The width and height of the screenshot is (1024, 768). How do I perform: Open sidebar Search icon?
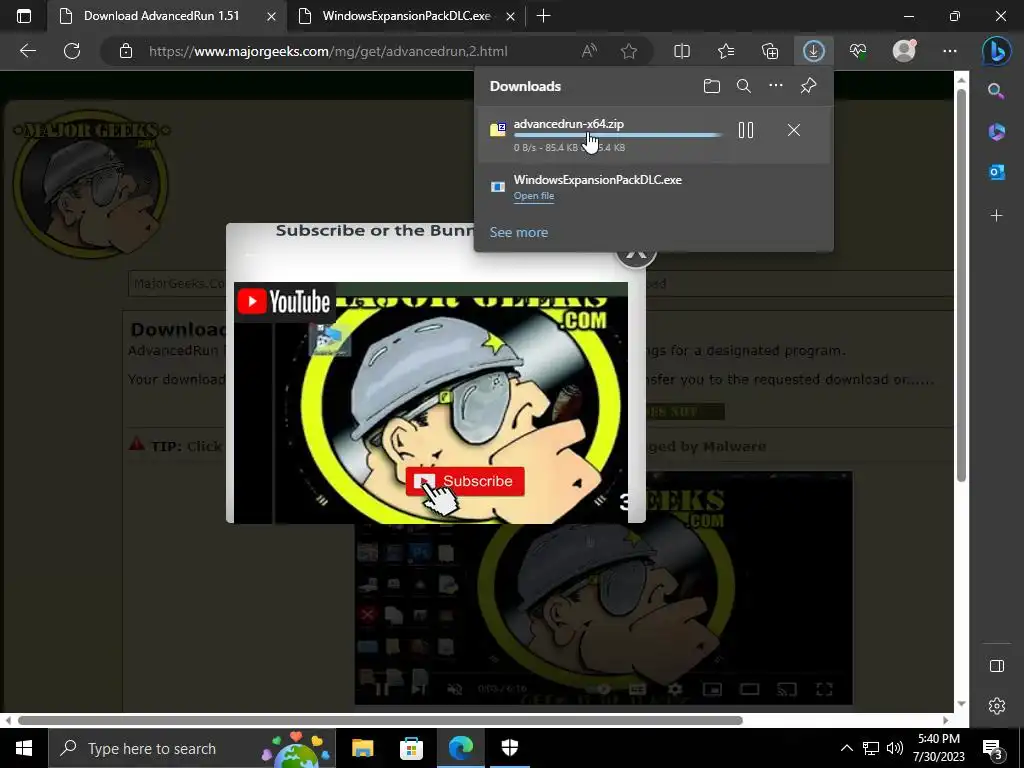tap(997, 91)
